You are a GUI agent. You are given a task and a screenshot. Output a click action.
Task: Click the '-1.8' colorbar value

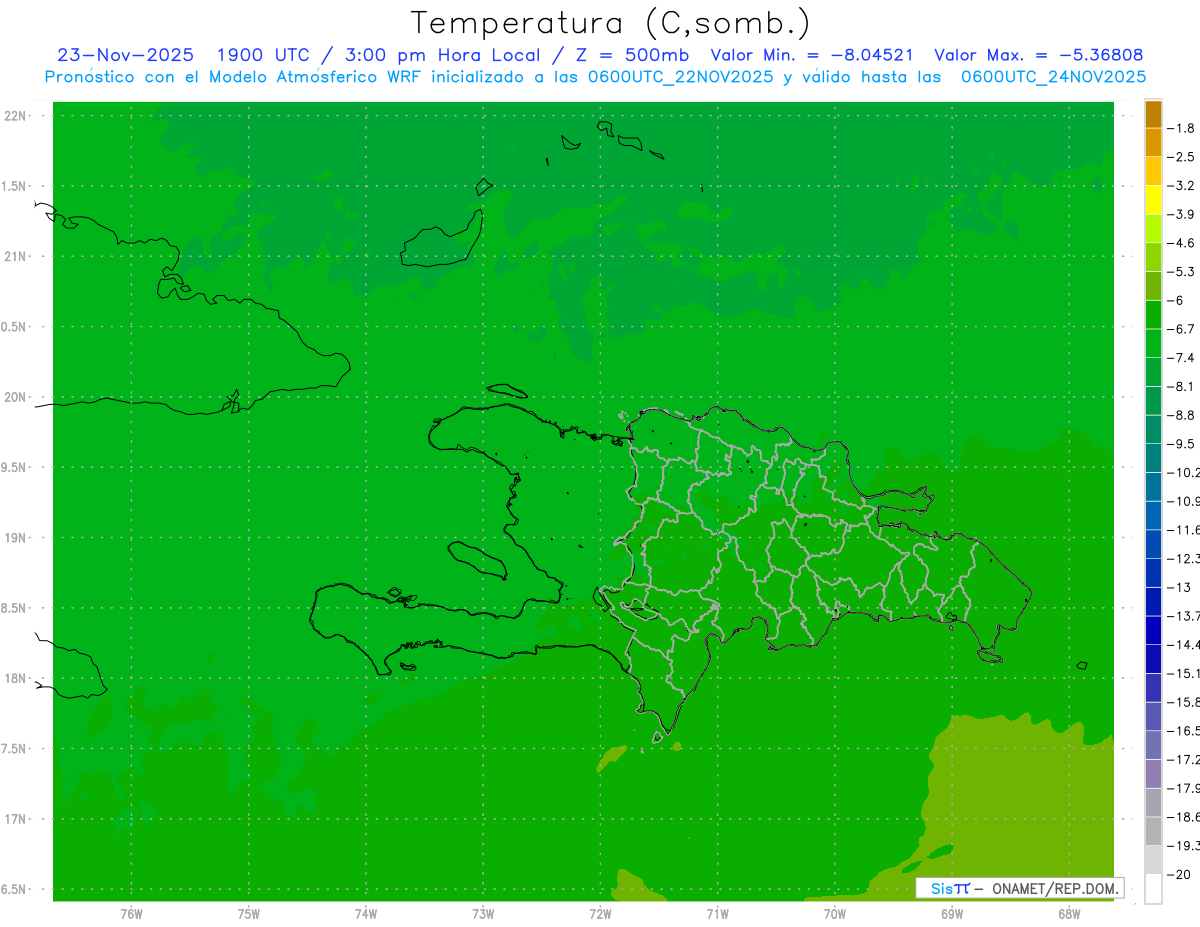[x=1181, y=128]
